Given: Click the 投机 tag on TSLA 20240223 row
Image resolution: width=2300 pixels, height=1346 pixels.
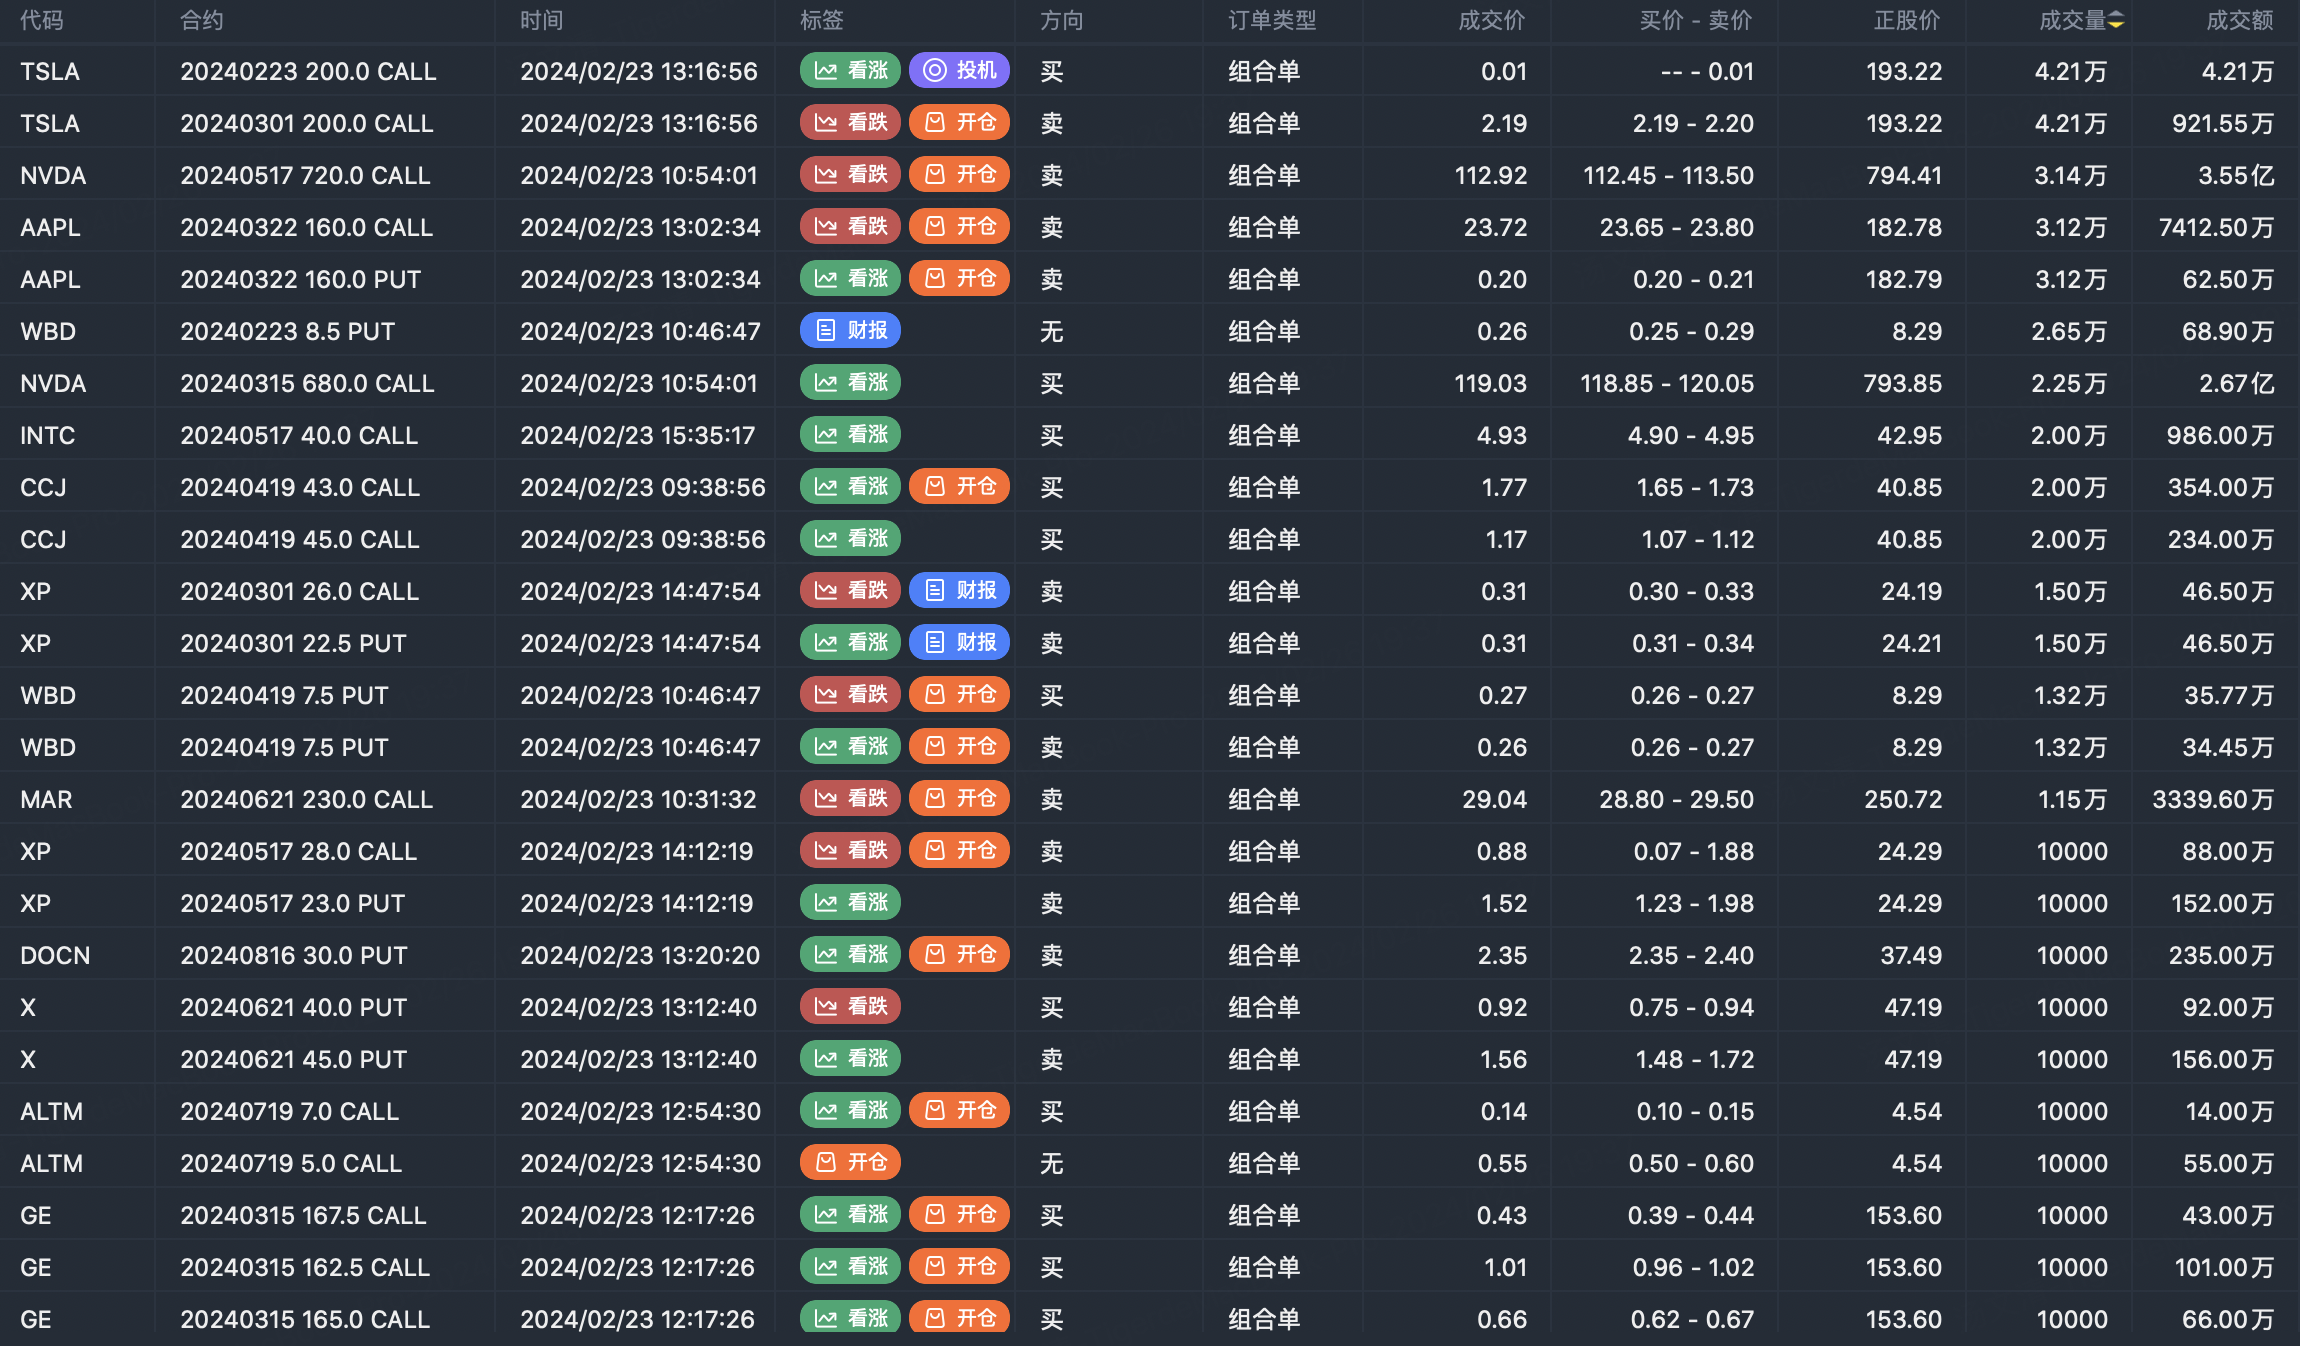Looking at the screenshot, I should [x=959, y=70].
